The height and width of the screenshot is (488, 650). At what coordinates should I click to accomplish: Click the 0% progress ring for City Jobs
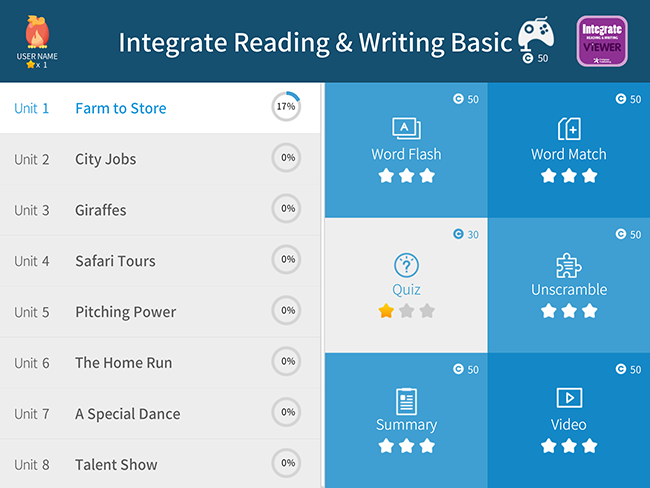(x=286, y=158)
